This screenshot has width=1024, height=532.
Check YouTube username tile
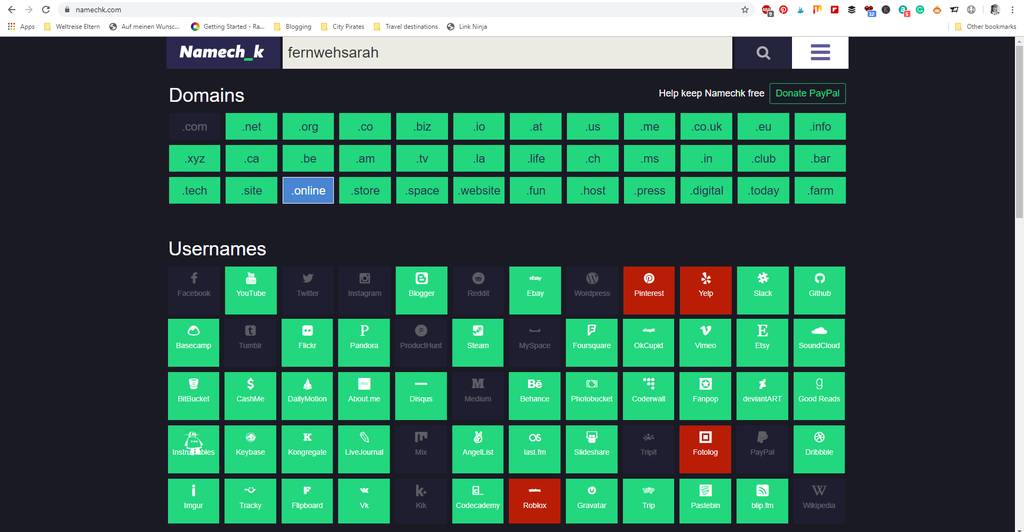251,290
